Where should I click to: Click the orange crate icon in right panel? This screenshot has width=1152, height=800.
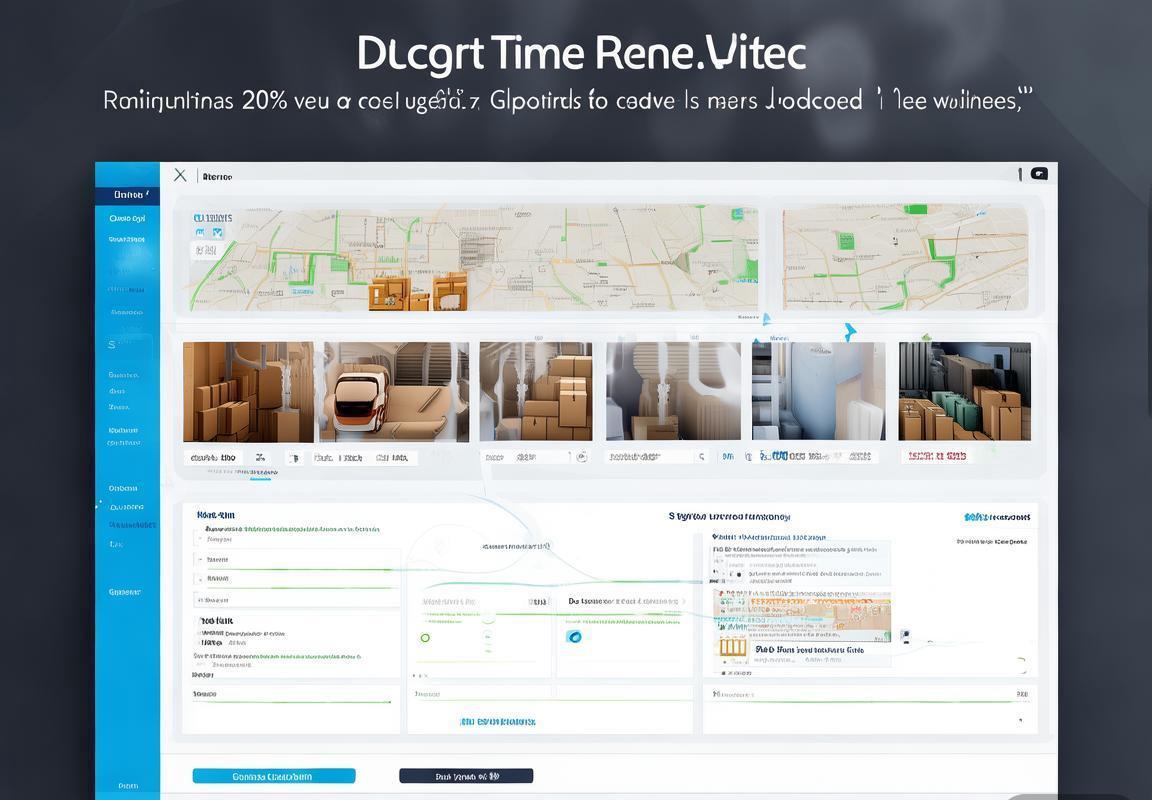point(733,648)
